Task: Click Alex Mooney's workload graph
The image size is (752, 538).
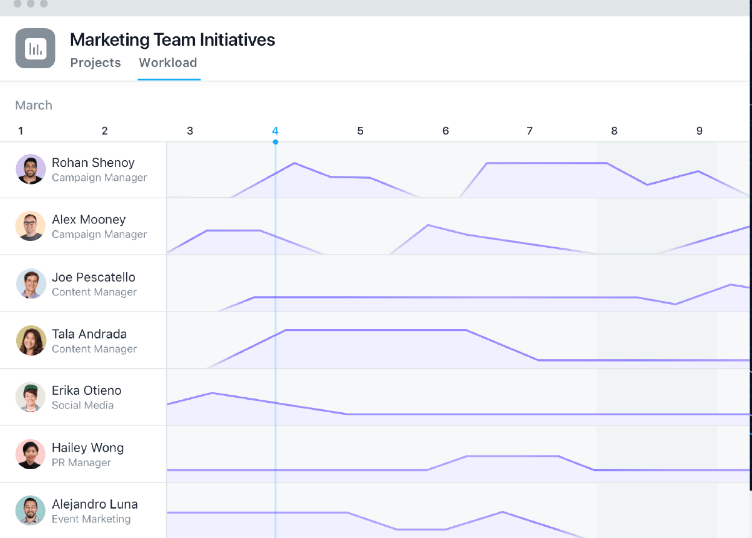Action: click(x=458, y=226)
